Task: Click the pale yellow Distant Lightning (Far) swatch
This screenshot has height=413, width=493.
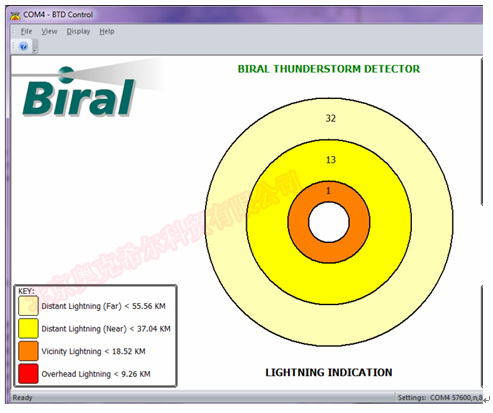Action: [28, 306]
